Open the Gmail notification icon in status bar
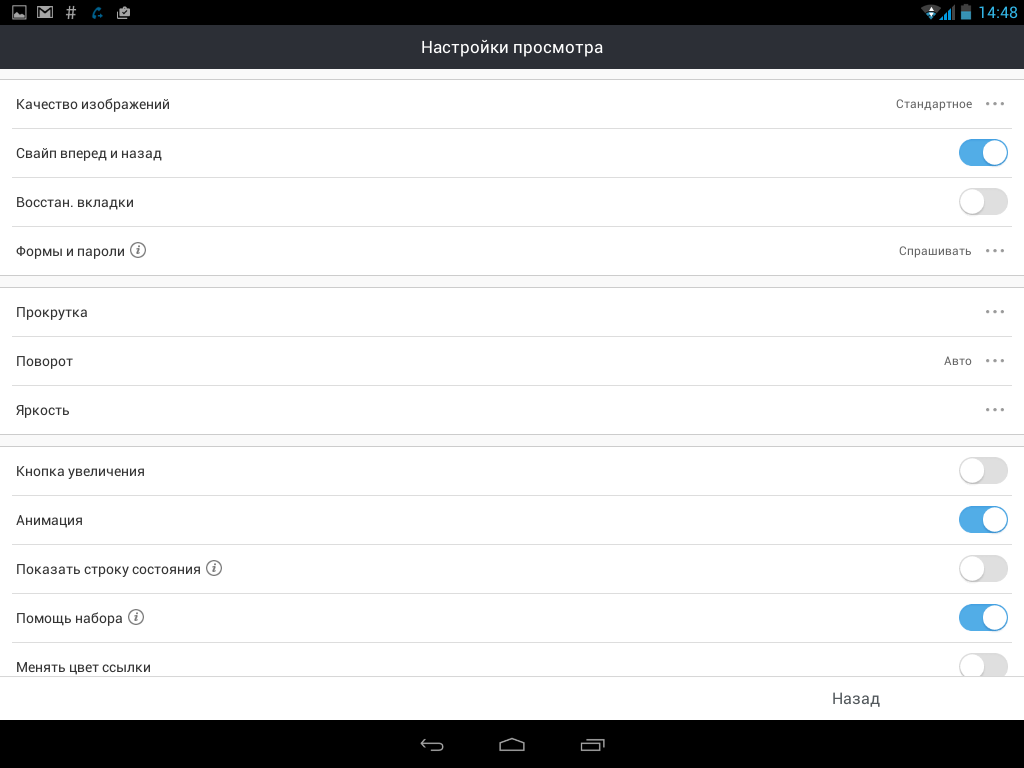Screen dimensions: 1024x768 [x=45, y=12]
